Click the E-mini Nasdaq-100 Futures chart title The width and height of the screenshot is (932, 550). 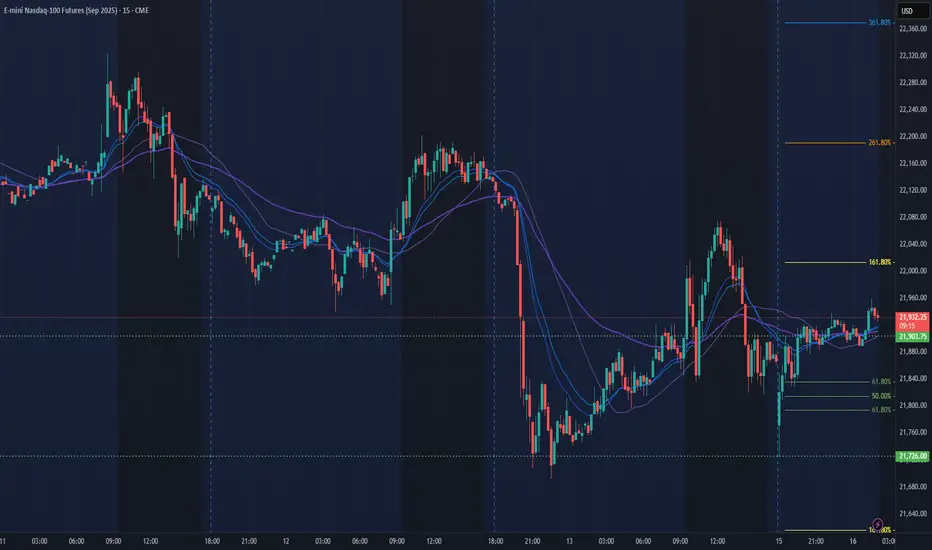click(x=76, y=10)
